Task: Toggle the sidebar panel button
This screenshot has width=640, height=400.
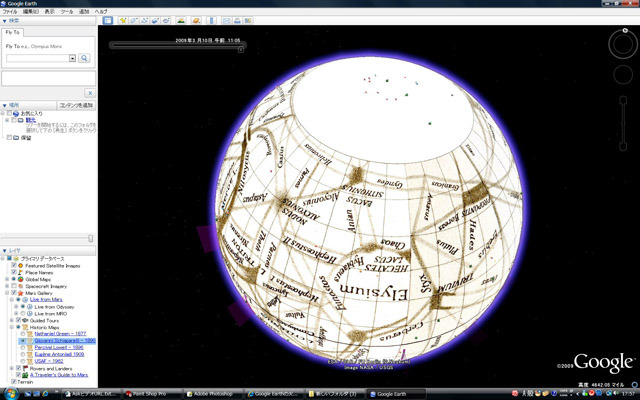Action: [108, 20]
